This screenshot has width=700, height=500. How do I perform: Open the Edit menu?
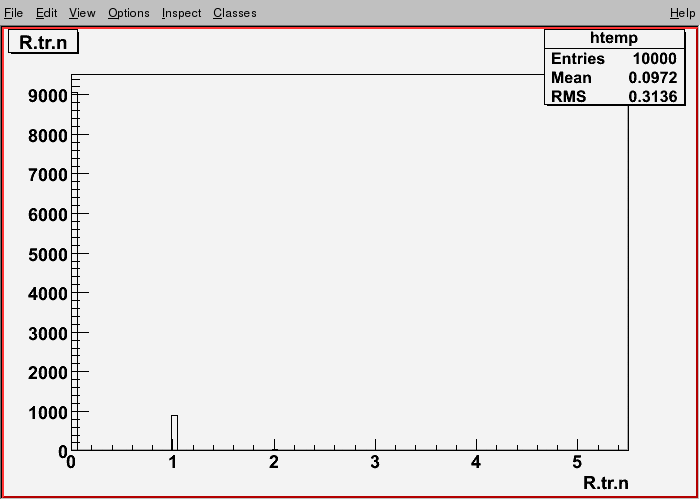46,13
